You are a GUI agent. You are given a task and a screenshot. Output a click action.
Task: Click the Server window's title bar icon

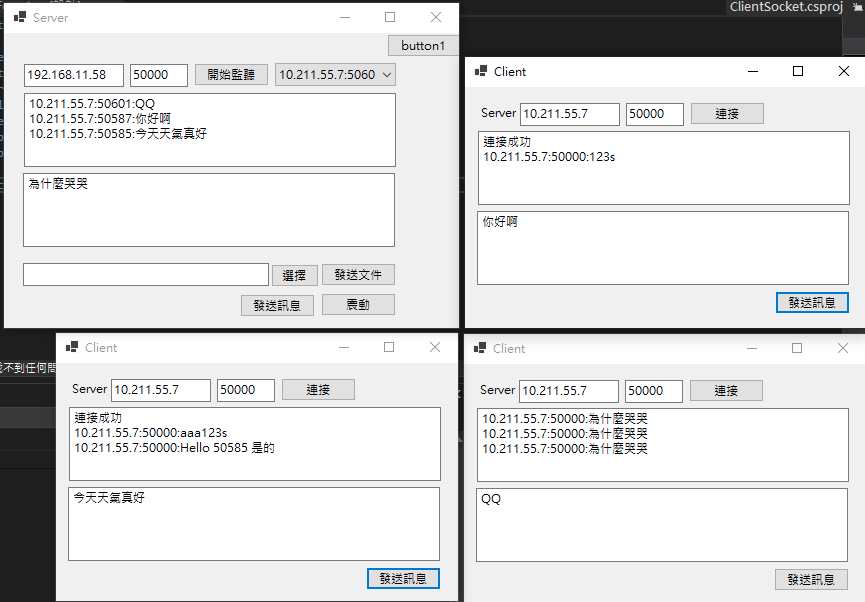(x=19, y=18)
